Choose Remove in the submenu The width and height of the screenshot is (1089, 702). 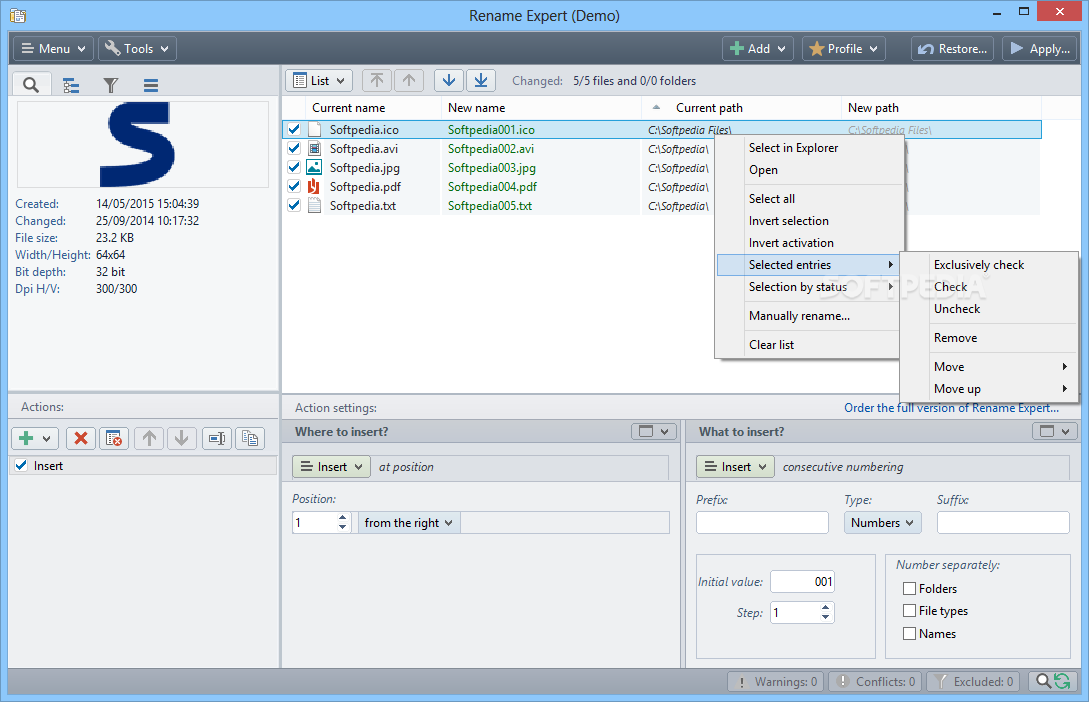point(955,337)
